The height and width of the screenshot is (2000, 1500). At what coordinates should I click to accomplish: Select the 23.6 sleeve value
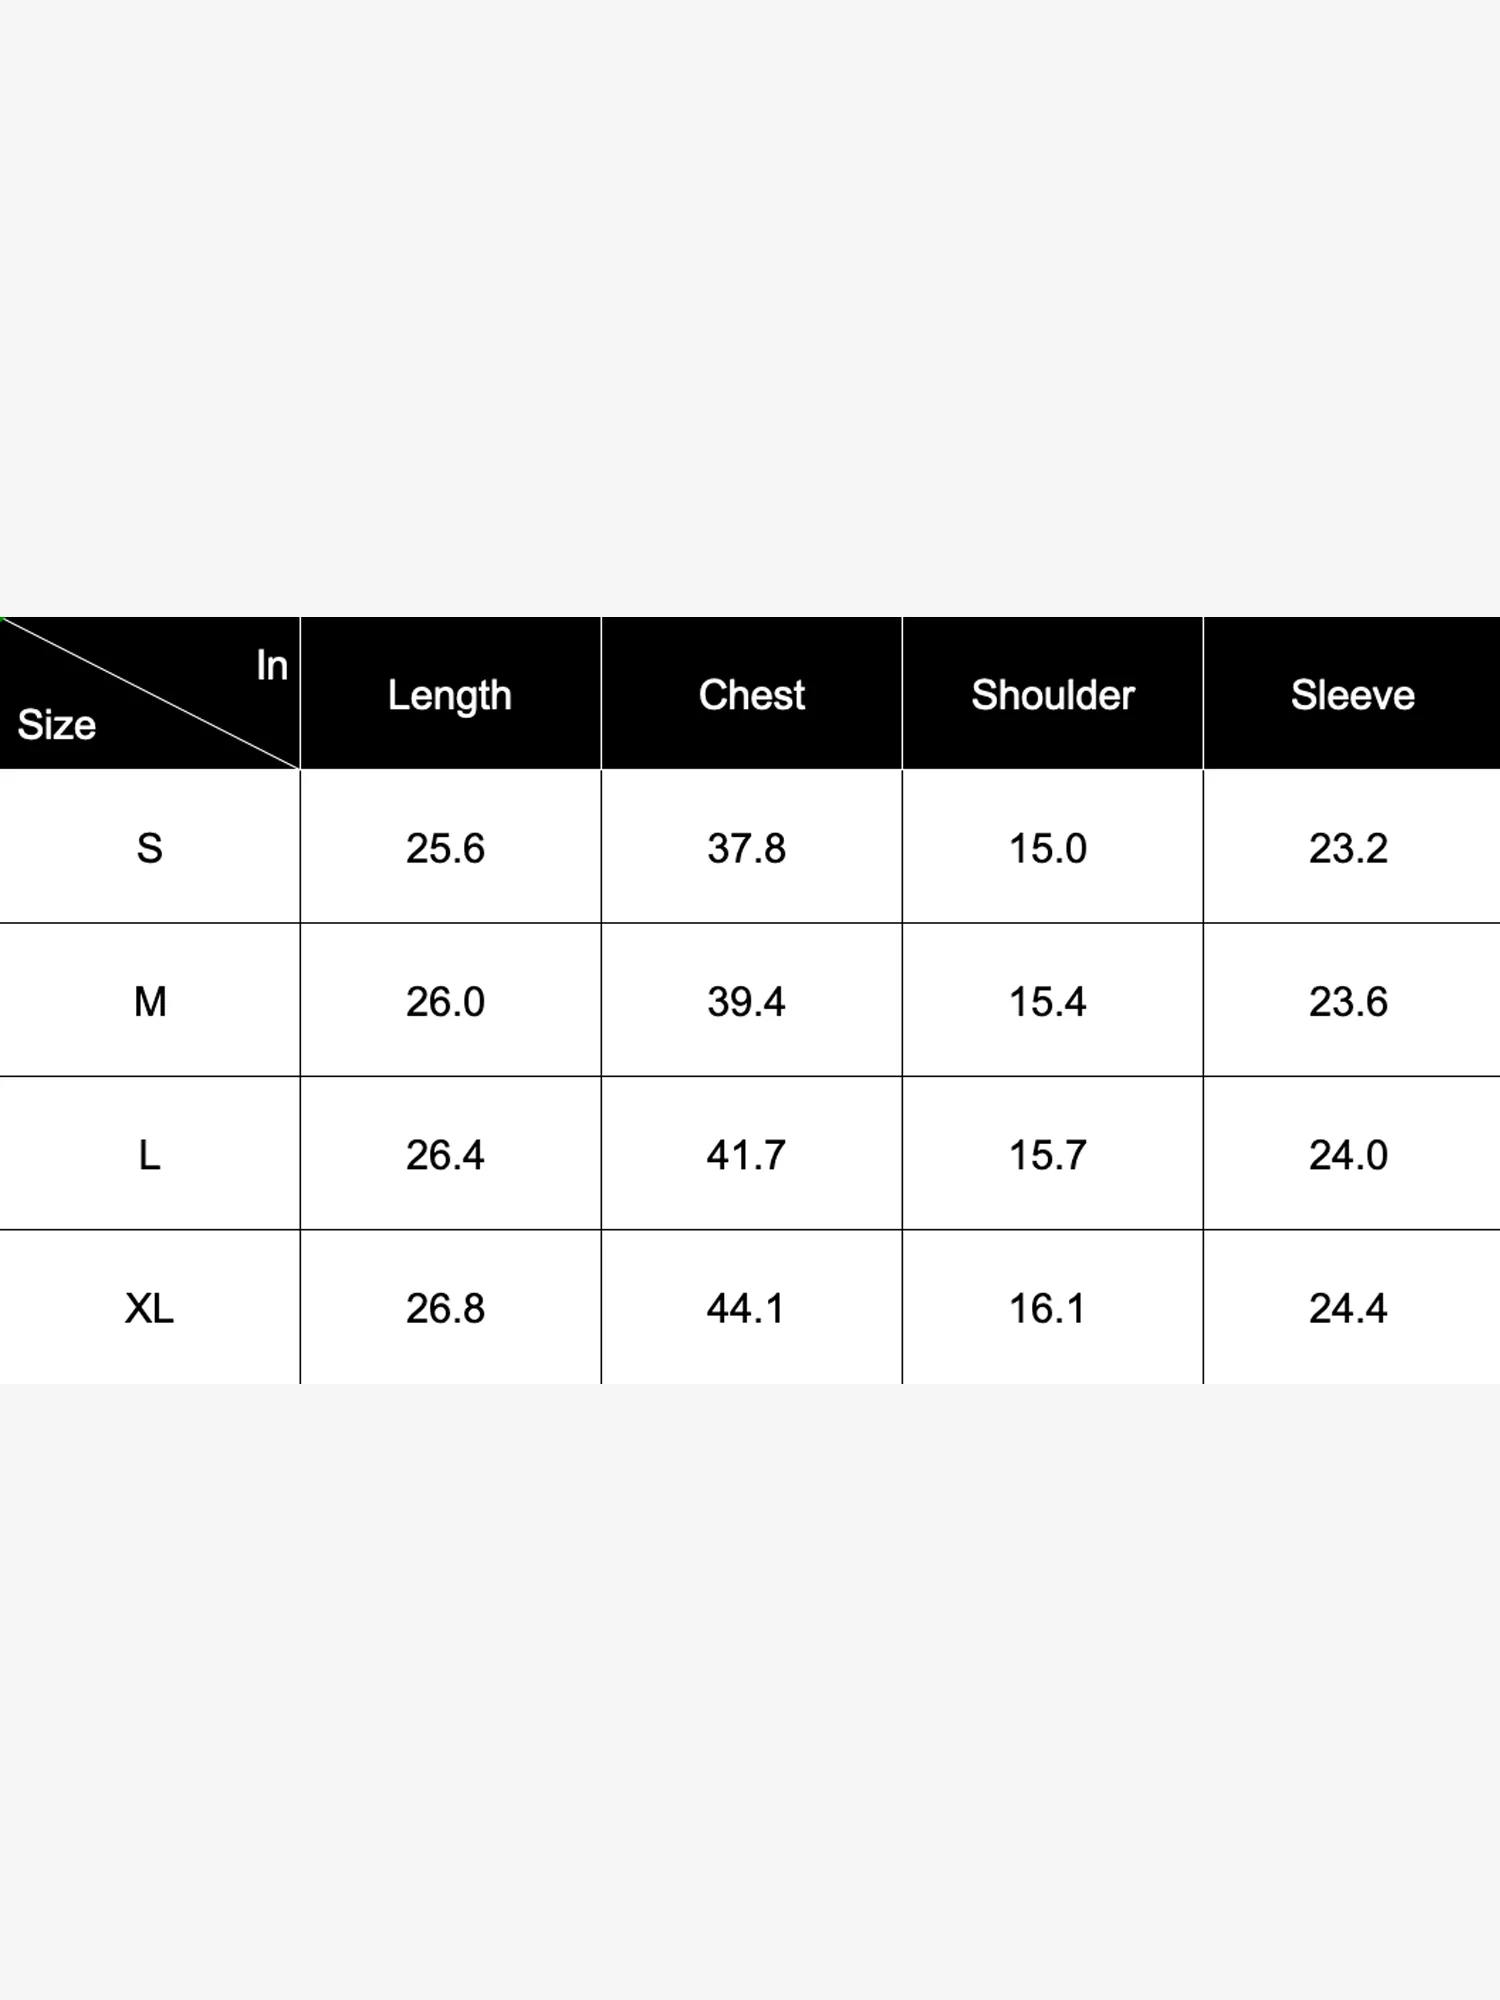coord(1348,1001)
